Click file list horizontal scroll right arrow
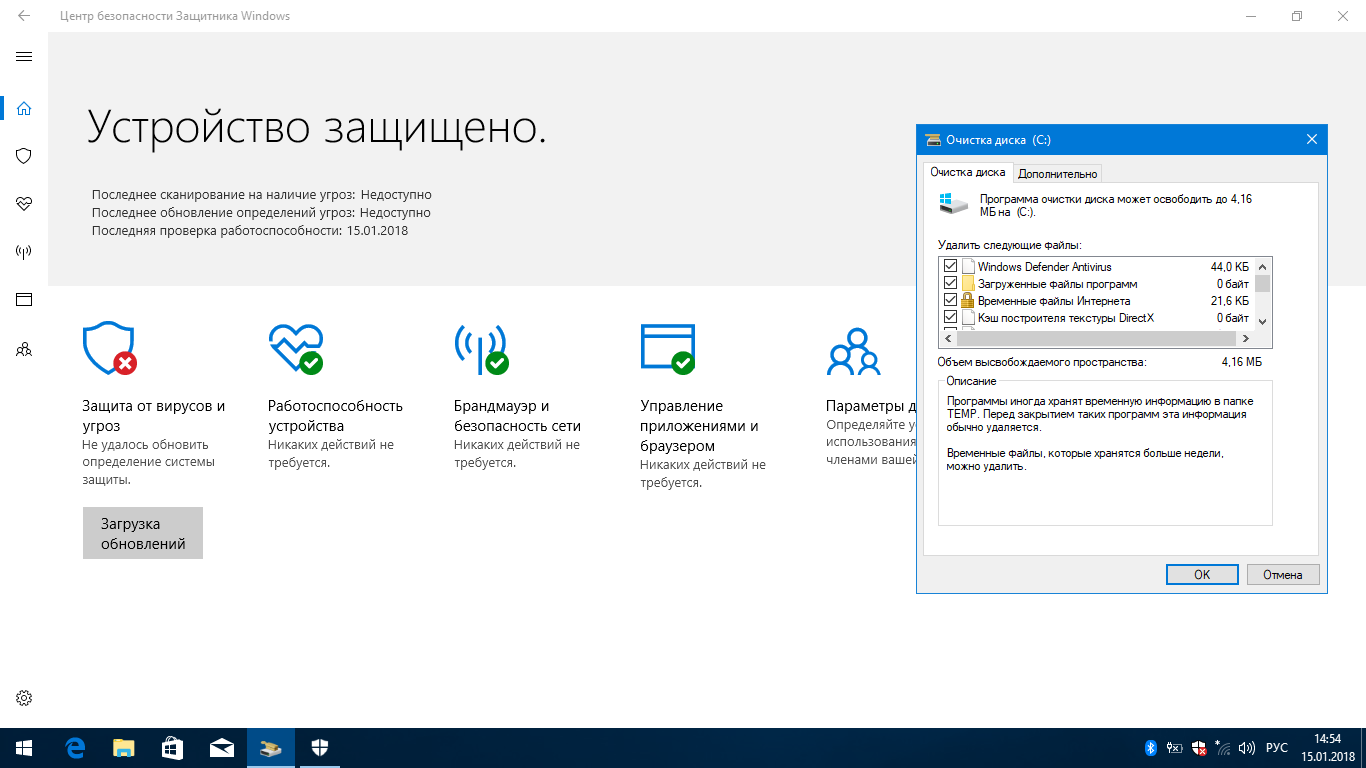This screenshot has width=1366, height=768. pos(1246,338)
